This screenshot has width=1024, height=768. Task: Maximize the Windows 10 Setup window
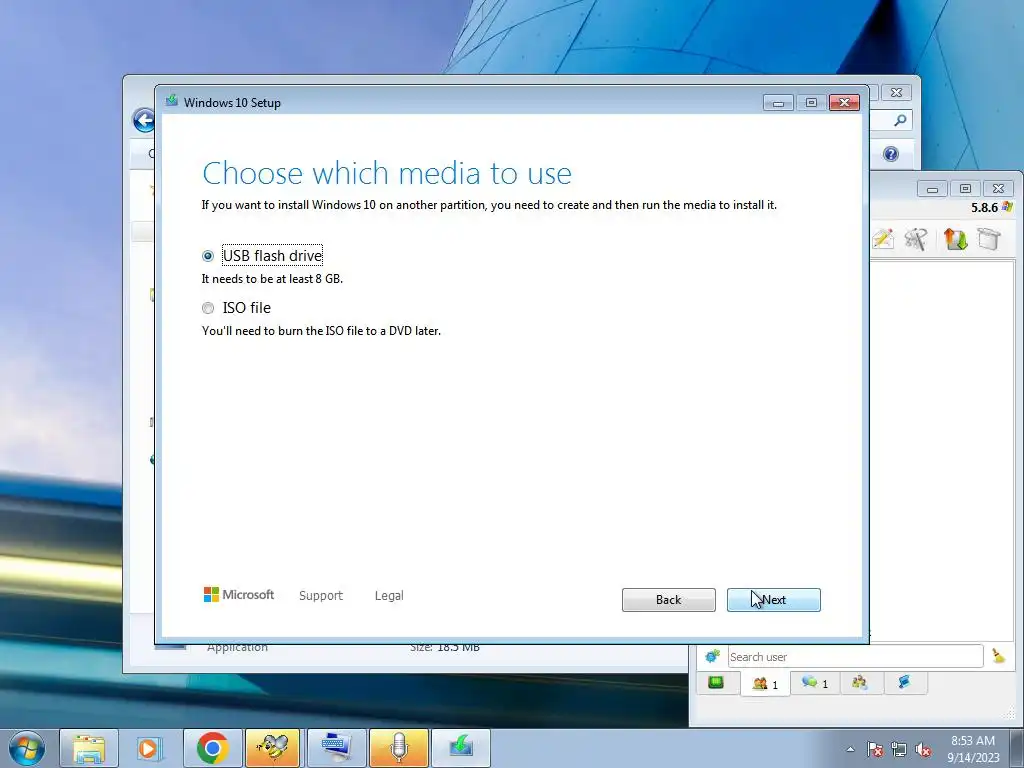point(811,103)
